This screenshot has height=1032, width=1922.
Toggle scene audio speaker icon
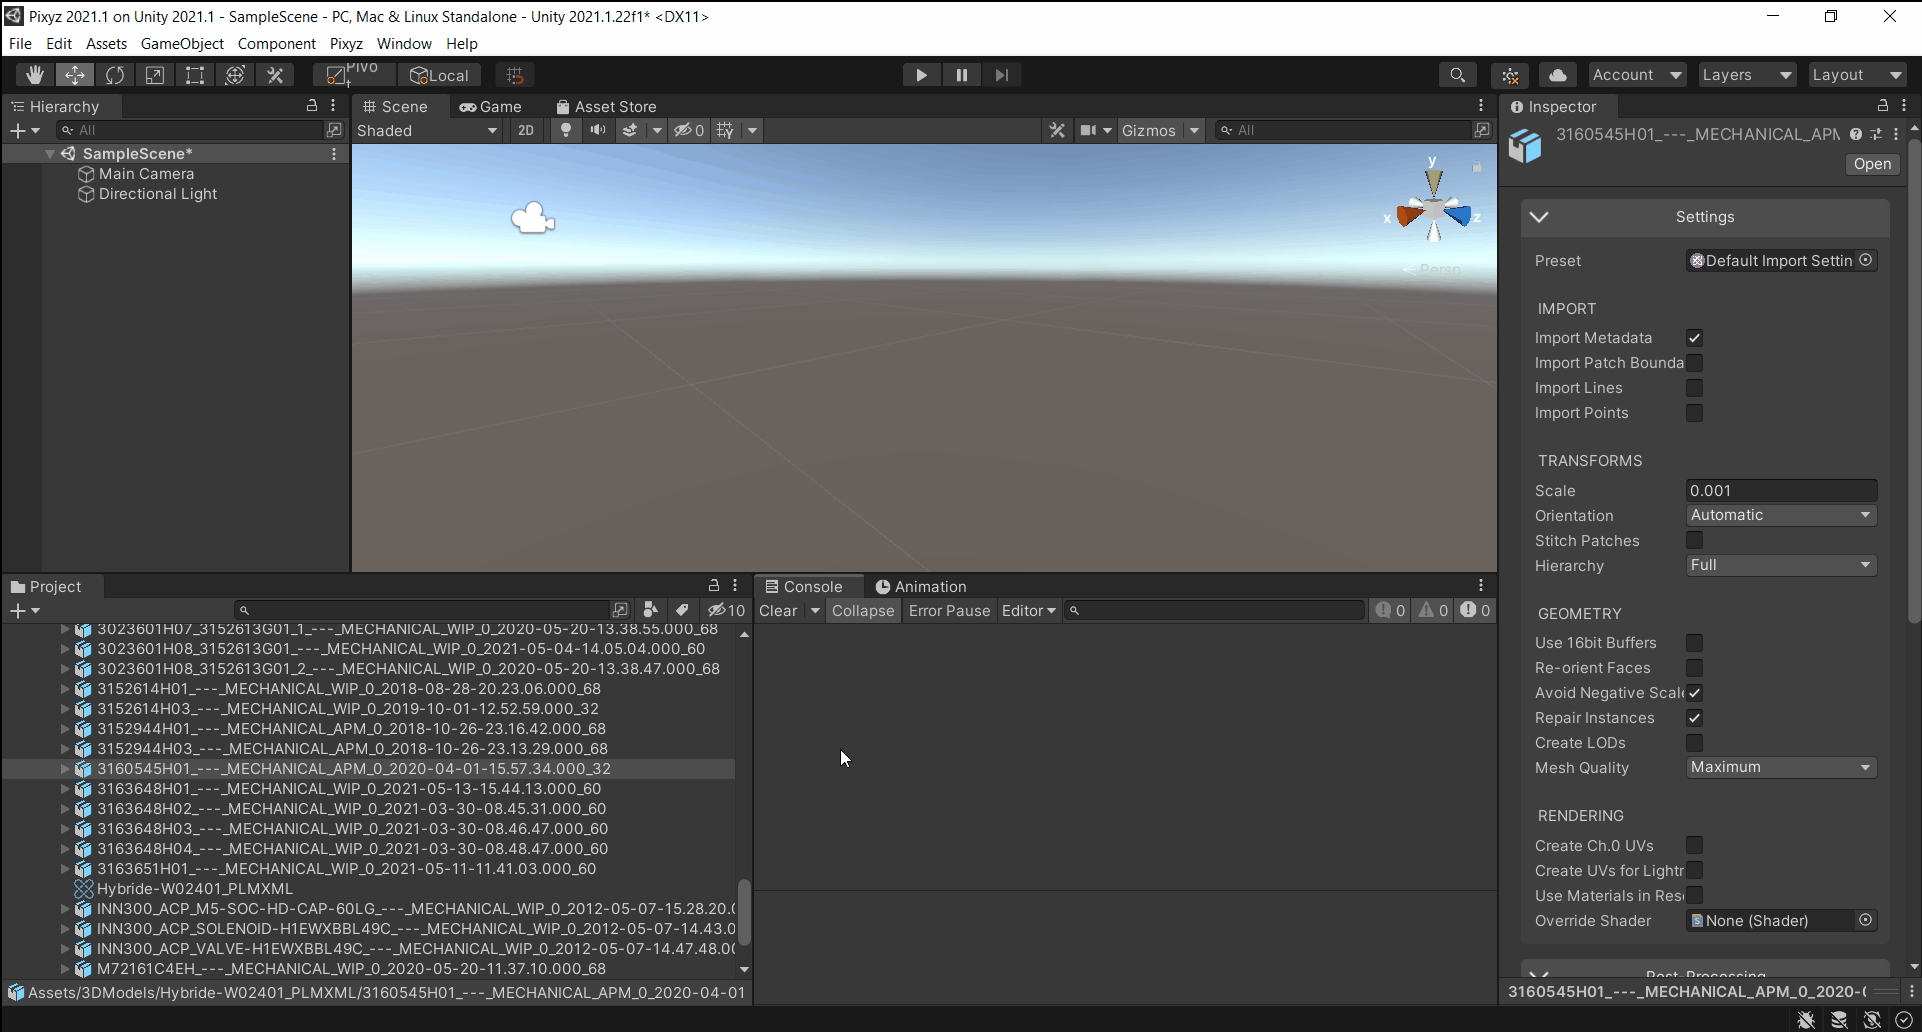(x=598, y=130)
